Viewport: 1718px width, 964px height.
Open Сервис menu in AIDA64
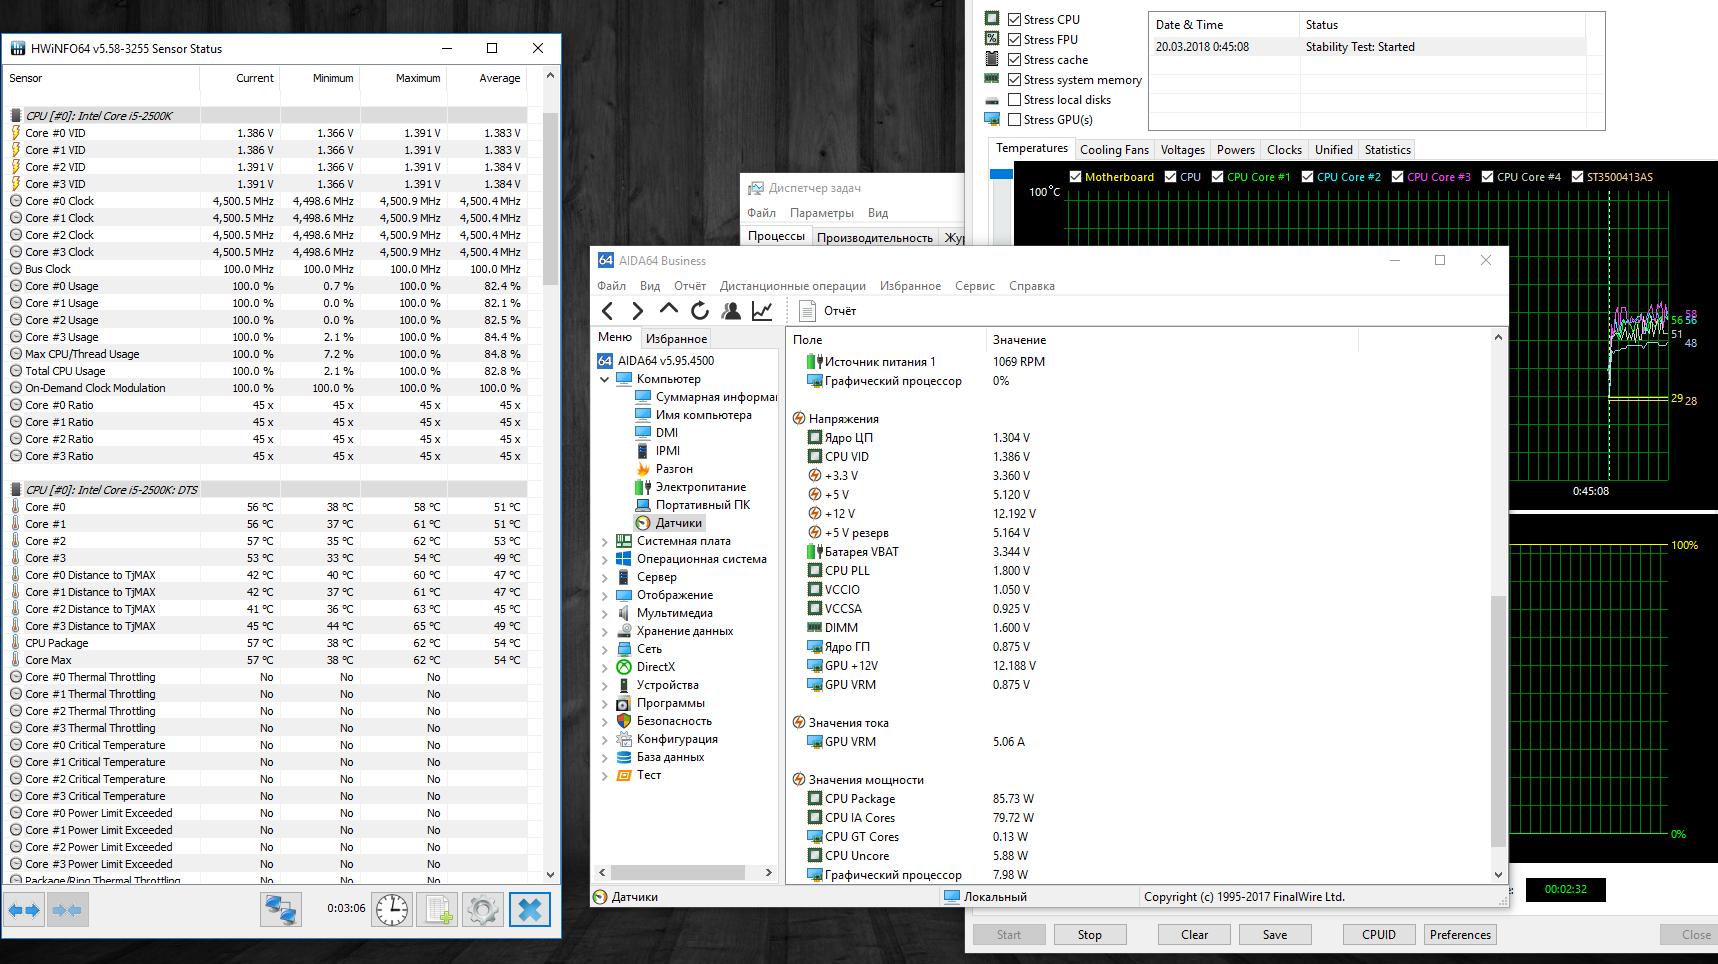(x=974, y=286)
